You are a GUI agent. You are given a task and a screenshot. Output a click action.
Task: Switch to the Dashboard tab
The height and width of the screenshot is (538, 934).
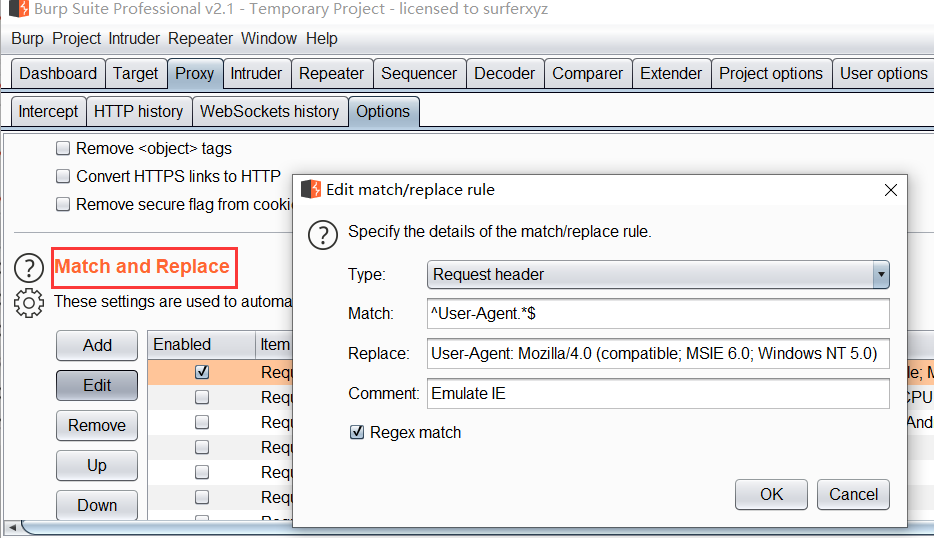[x=58, y=73]
